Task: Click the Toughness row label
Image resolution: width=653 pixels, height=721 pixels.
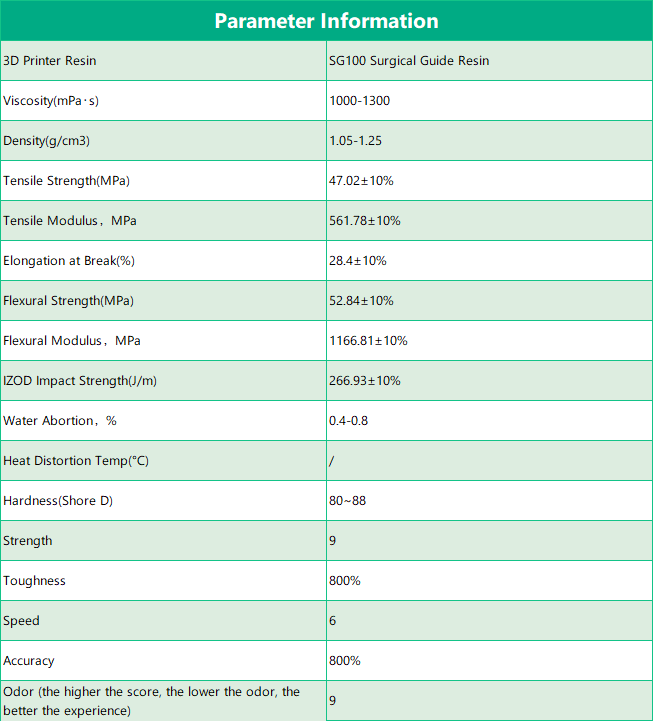Action: [34, 581]
